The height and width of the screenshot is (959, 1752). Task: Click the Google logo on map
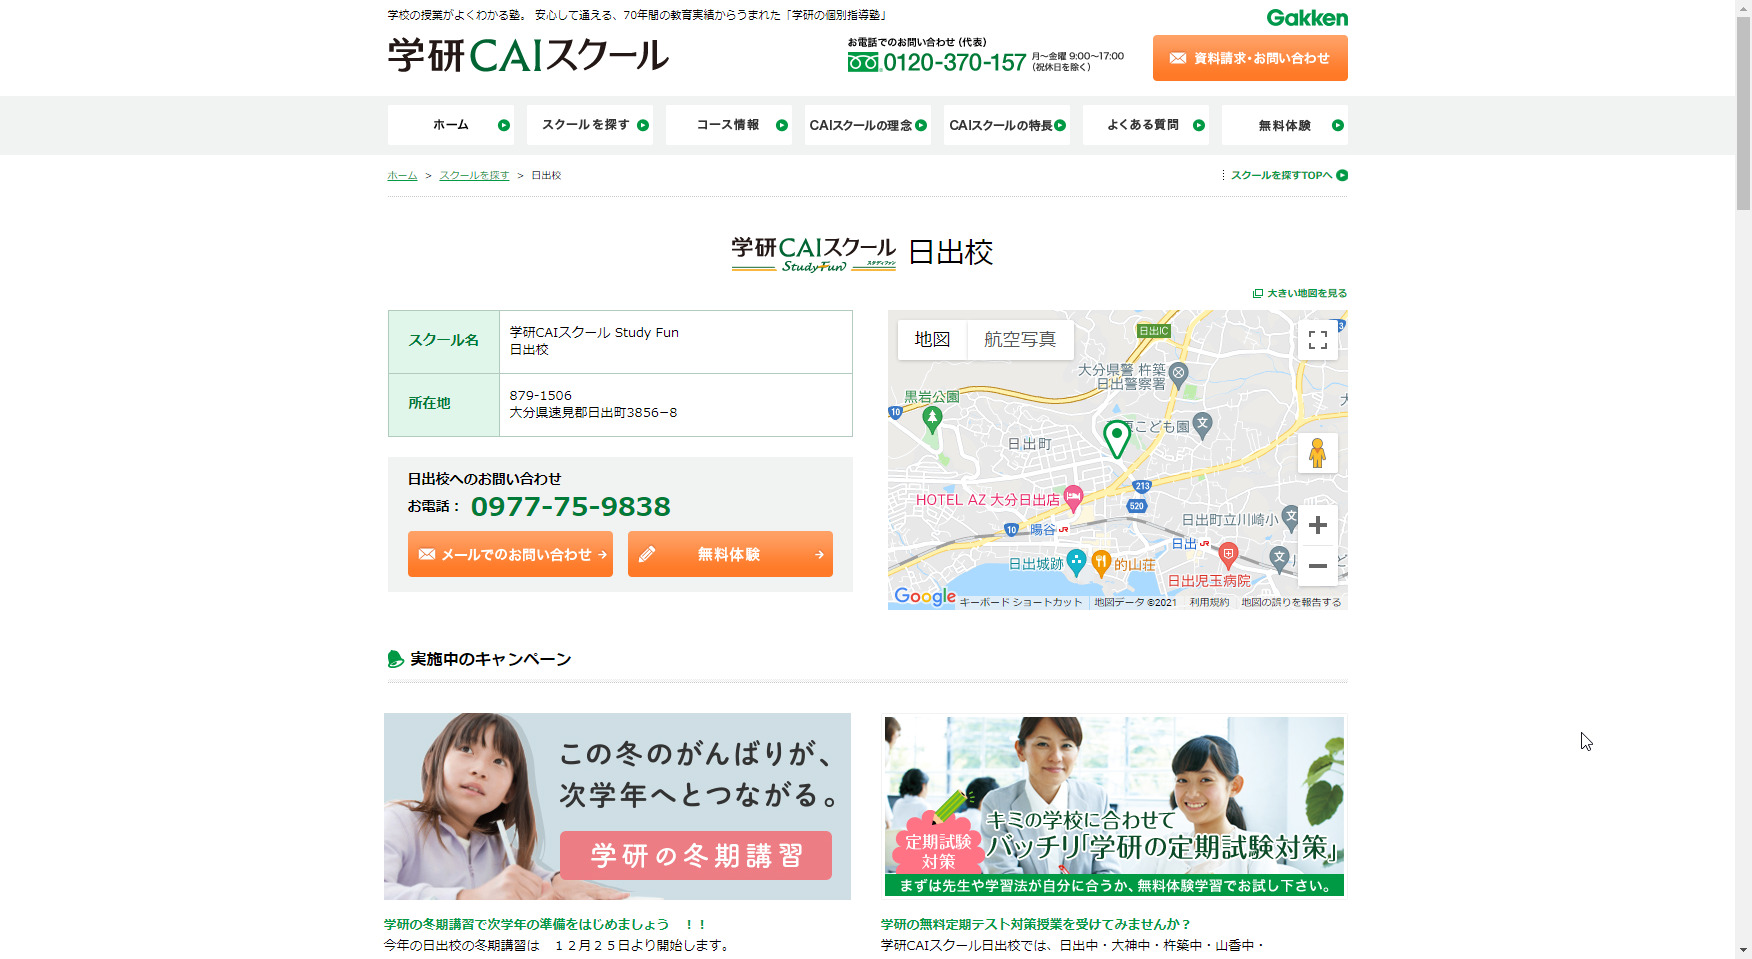pyautogui.click(x=925, y=596)
